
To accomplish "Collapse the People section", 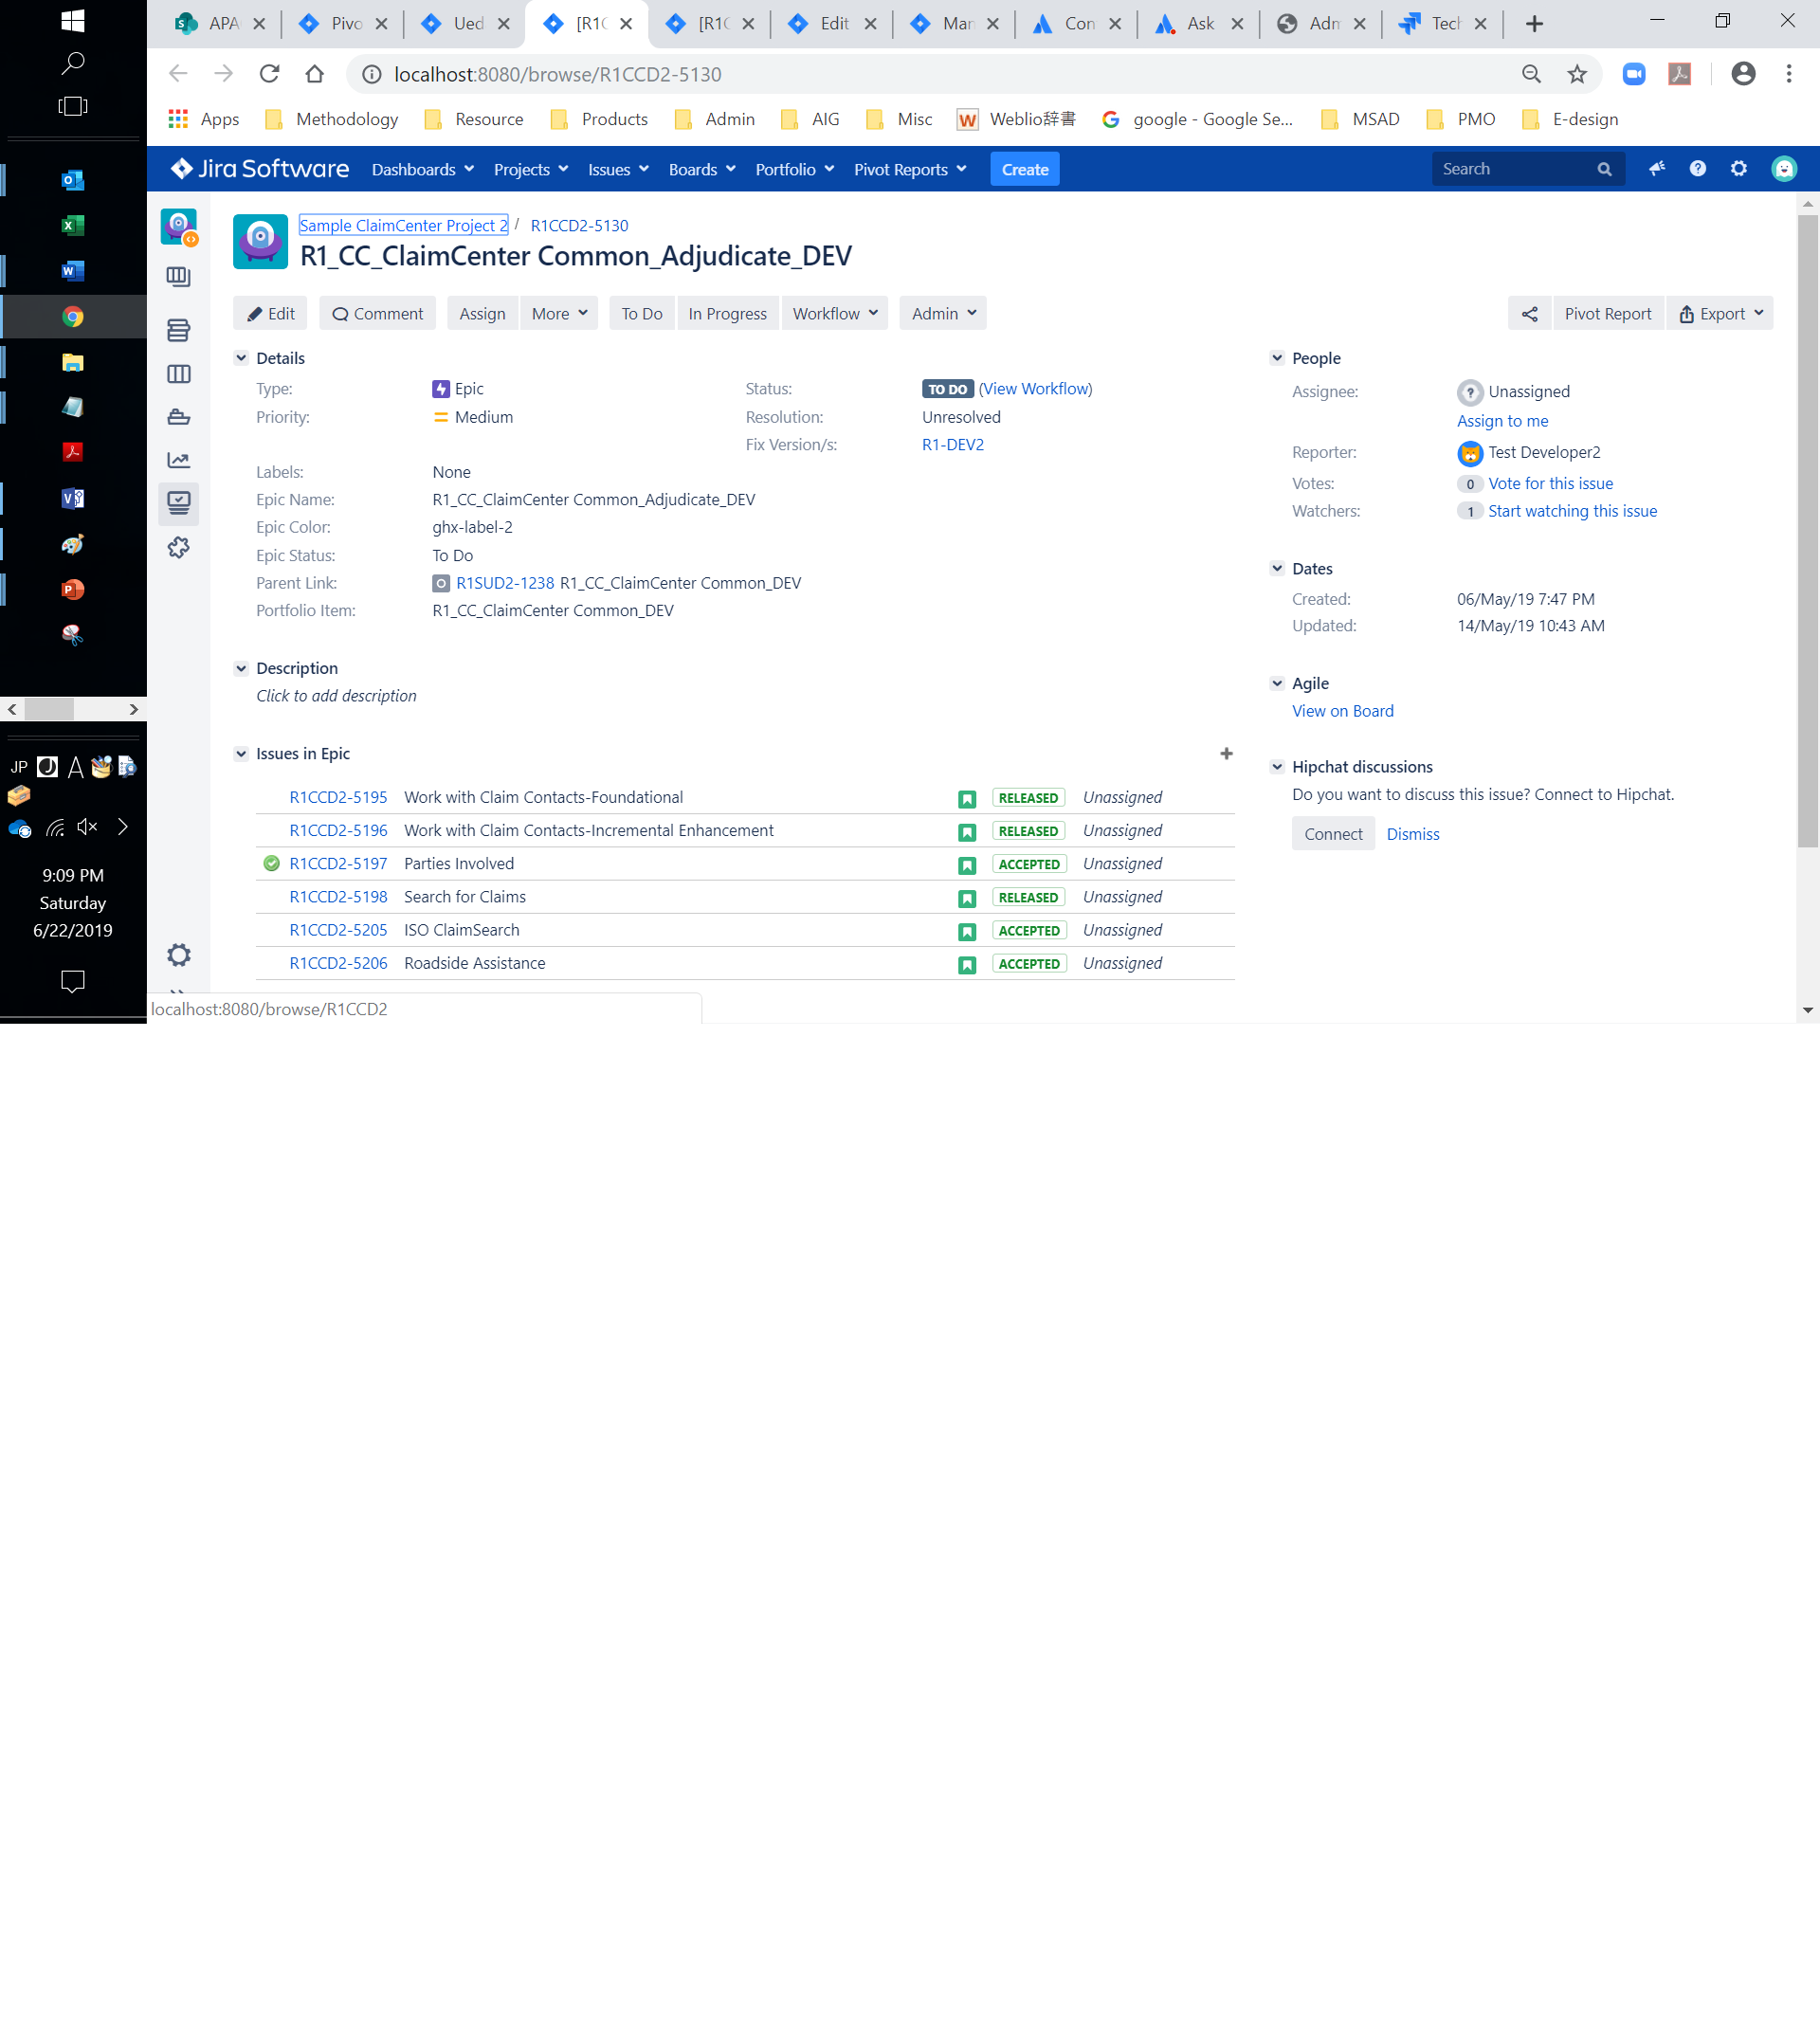I will (1277, 358).
